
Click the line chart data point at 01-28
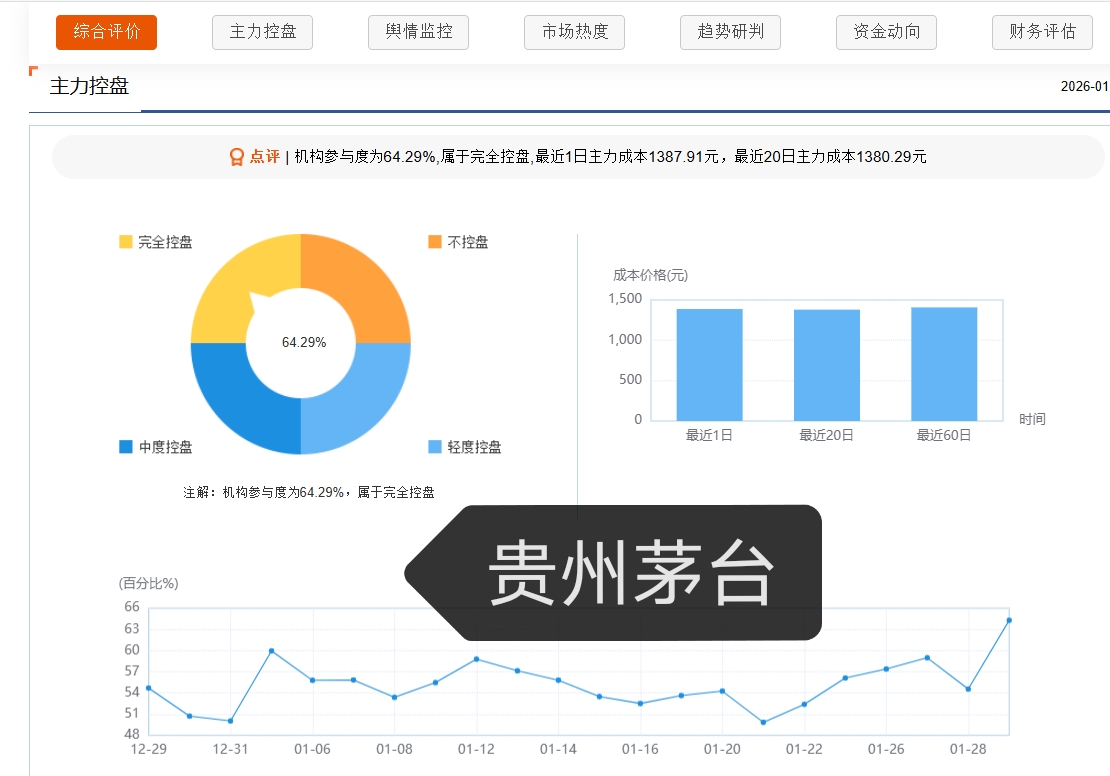pyautogui.click(x=968, y=689)
